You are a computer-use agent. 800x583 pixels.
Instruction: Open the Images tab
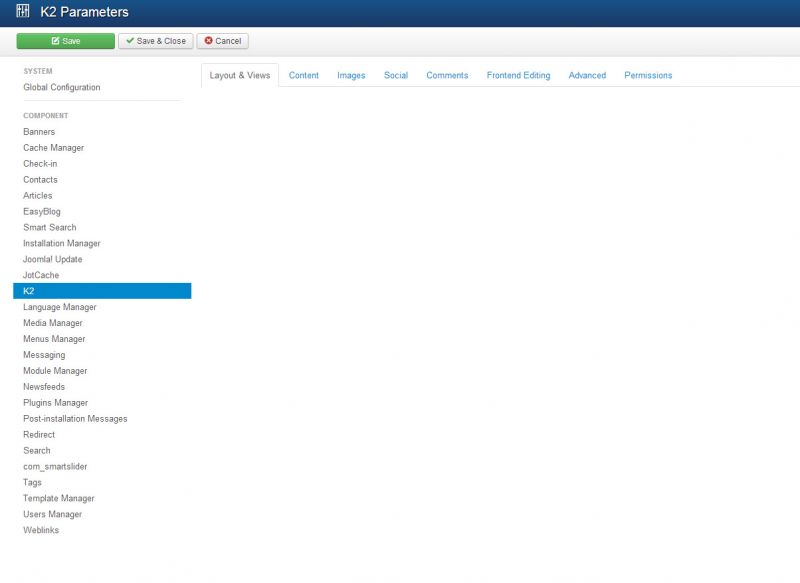pos(351,75)
